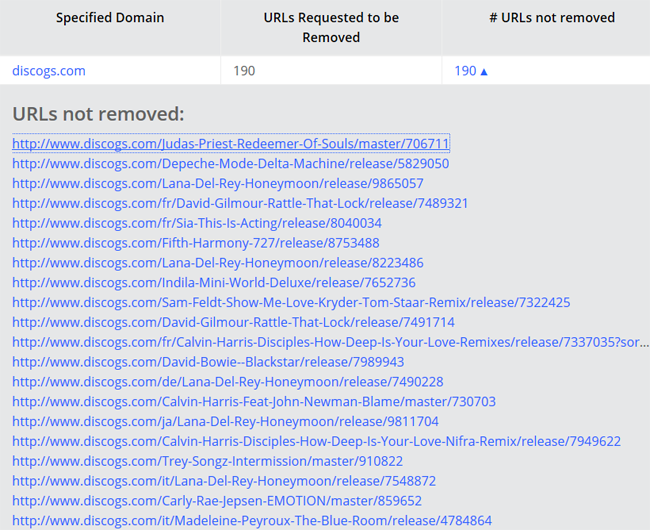Image resolution: width=650 pixels, height=530 pixels.
Task: Open the Judas-Priest-Redeemer-Of-Souls master link
Action: pyautogui.click(x=231, y=143)
